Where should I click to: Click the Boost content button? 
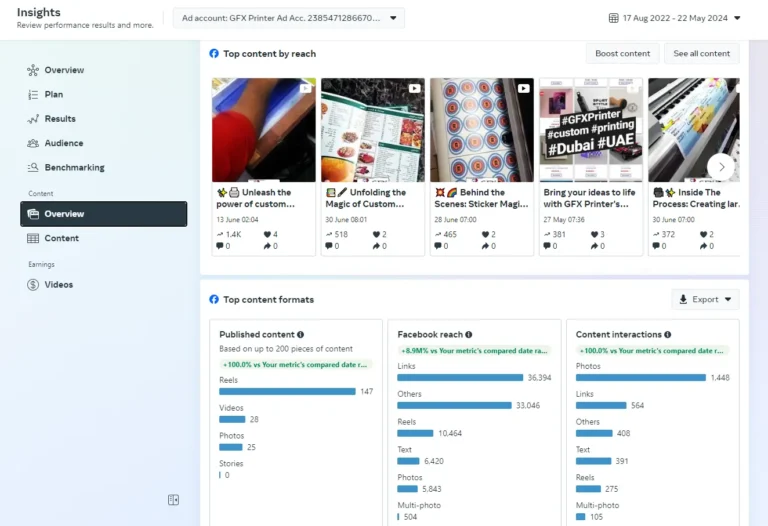[623, 53]
